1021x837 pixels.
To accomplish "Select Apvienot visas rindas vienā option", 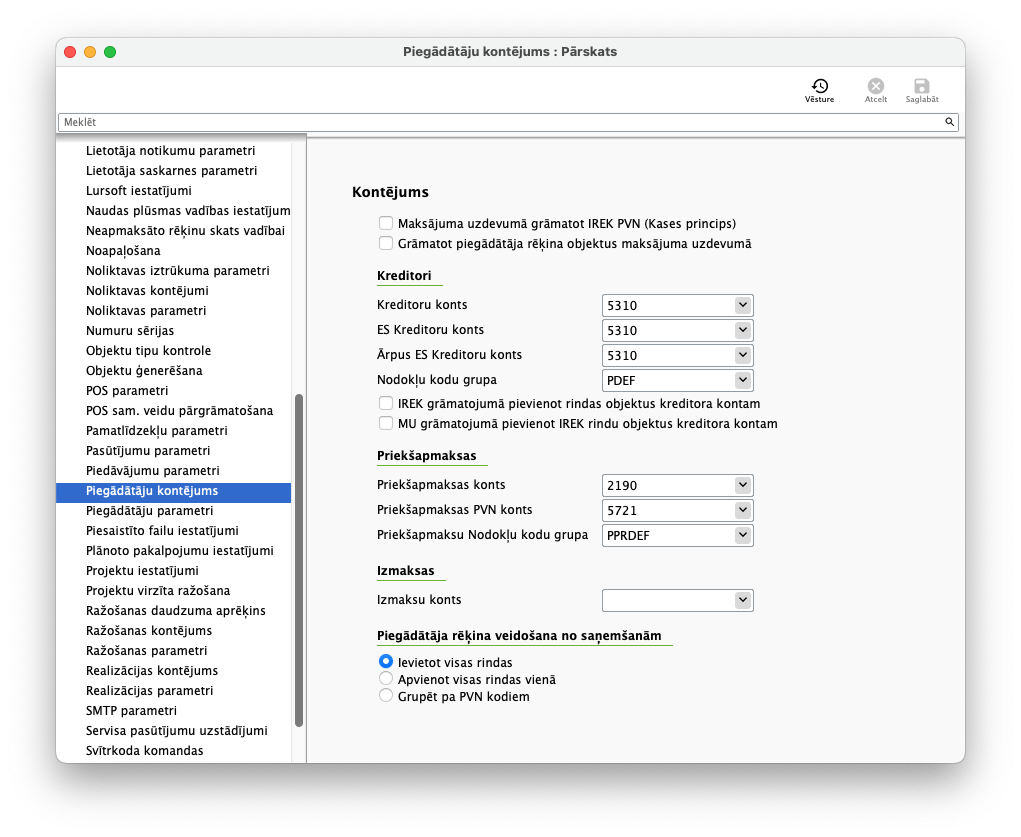I will pos(386,679).
